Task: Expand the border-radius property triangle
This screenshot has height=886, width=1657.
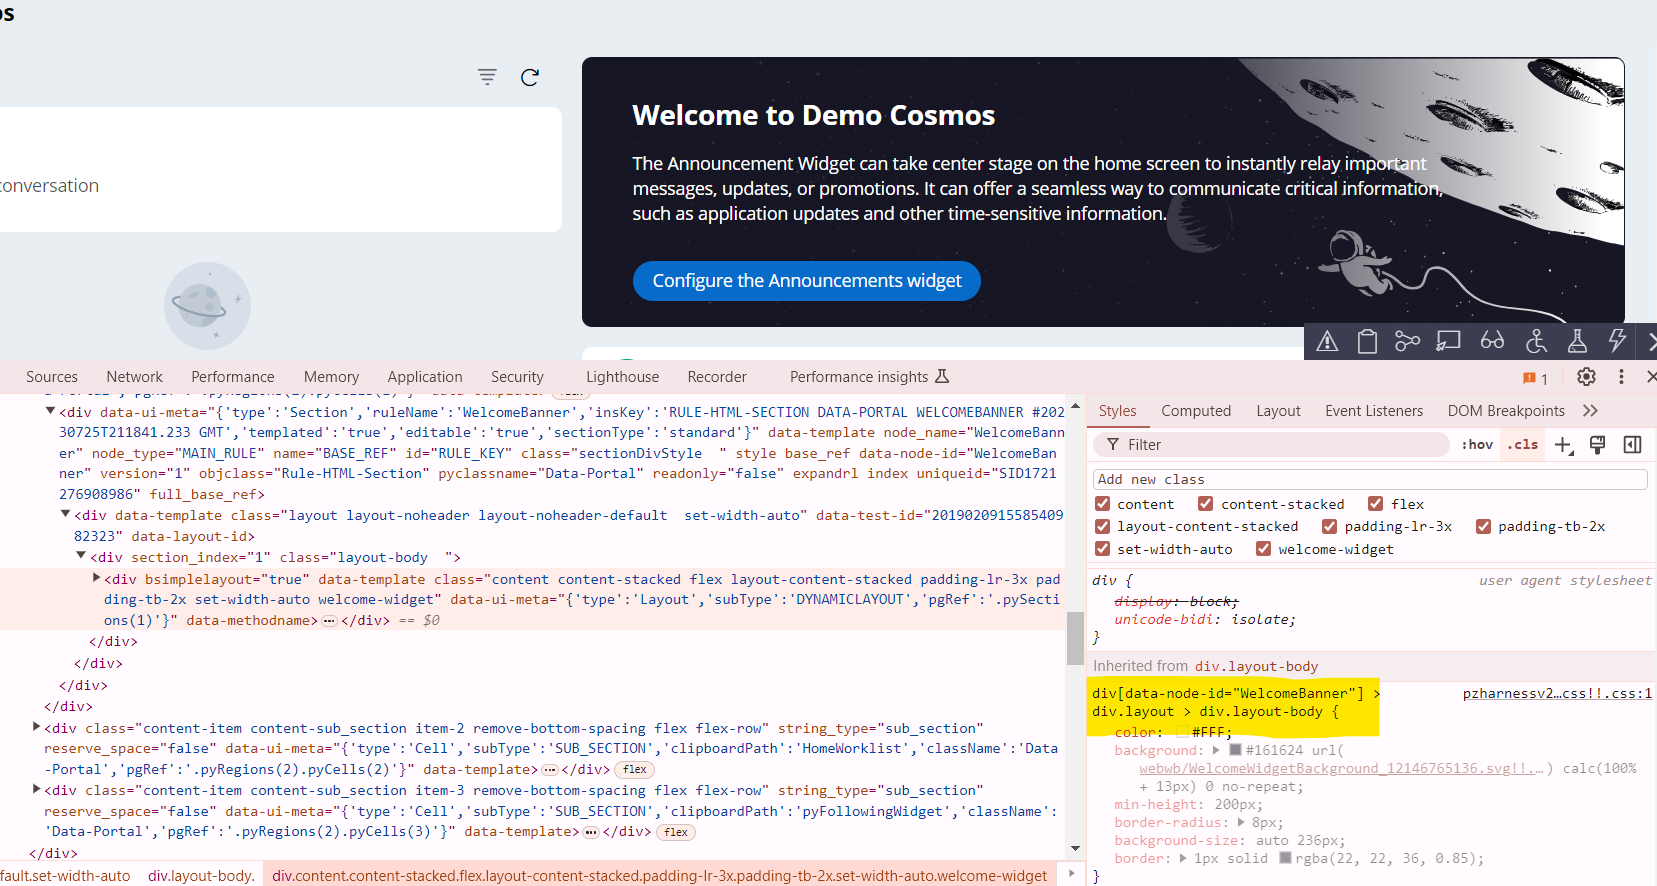Action: (1241, 822)
